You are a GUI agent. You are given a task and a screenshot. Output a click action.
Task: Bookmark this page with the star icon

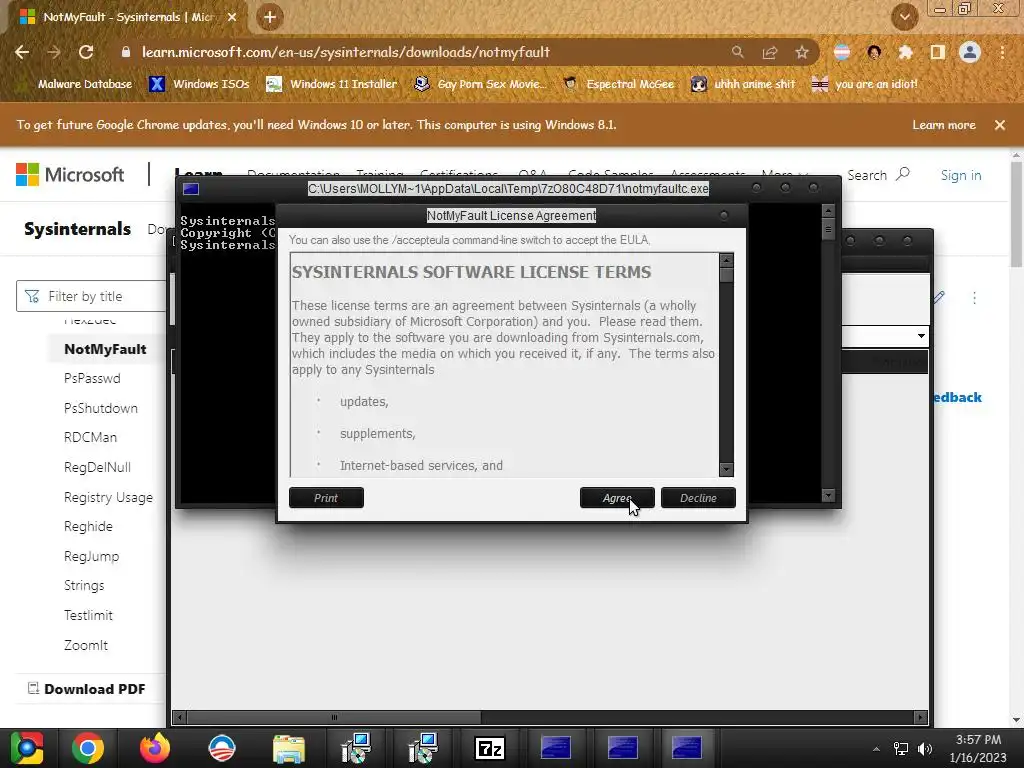pos(802,52)
